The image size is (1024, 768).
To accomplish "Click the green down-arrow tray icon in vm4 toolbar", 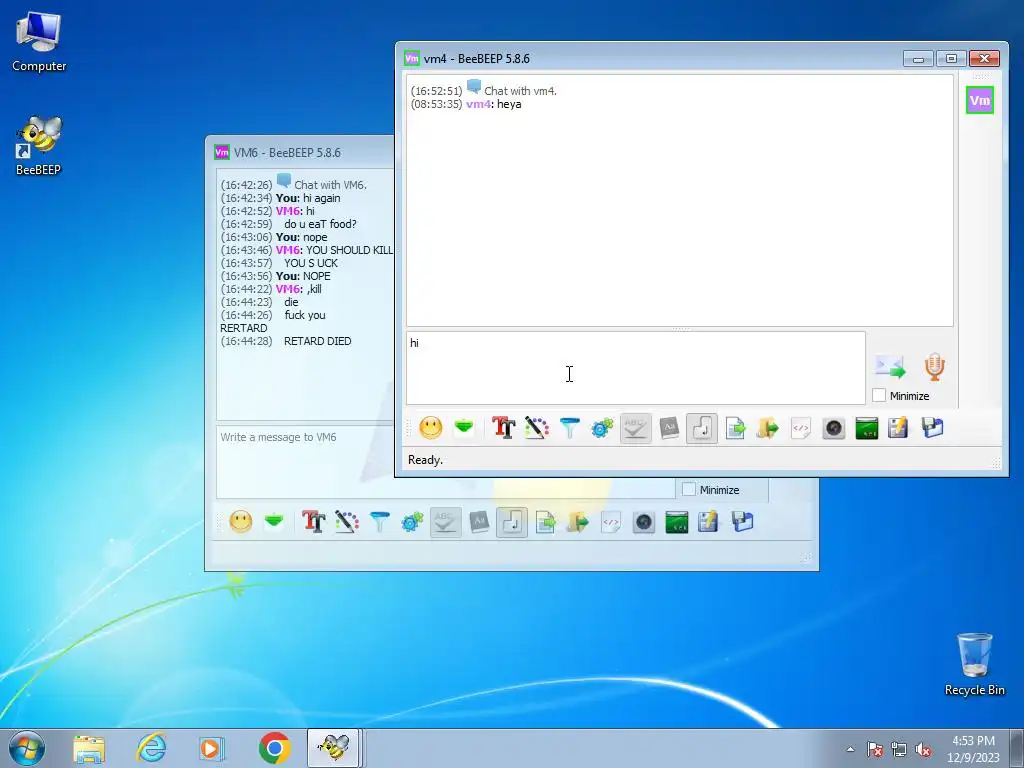I will click(464, 428).
